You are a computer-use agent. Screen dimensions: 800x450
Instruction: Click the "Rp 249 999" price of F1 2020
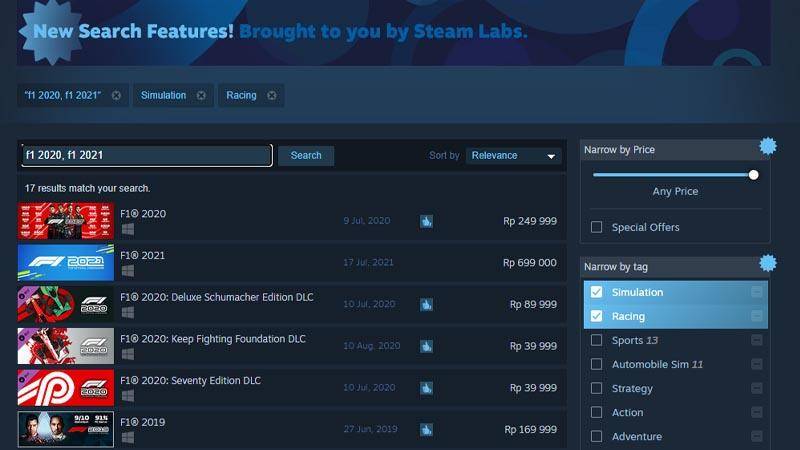[x=530, y=221]
